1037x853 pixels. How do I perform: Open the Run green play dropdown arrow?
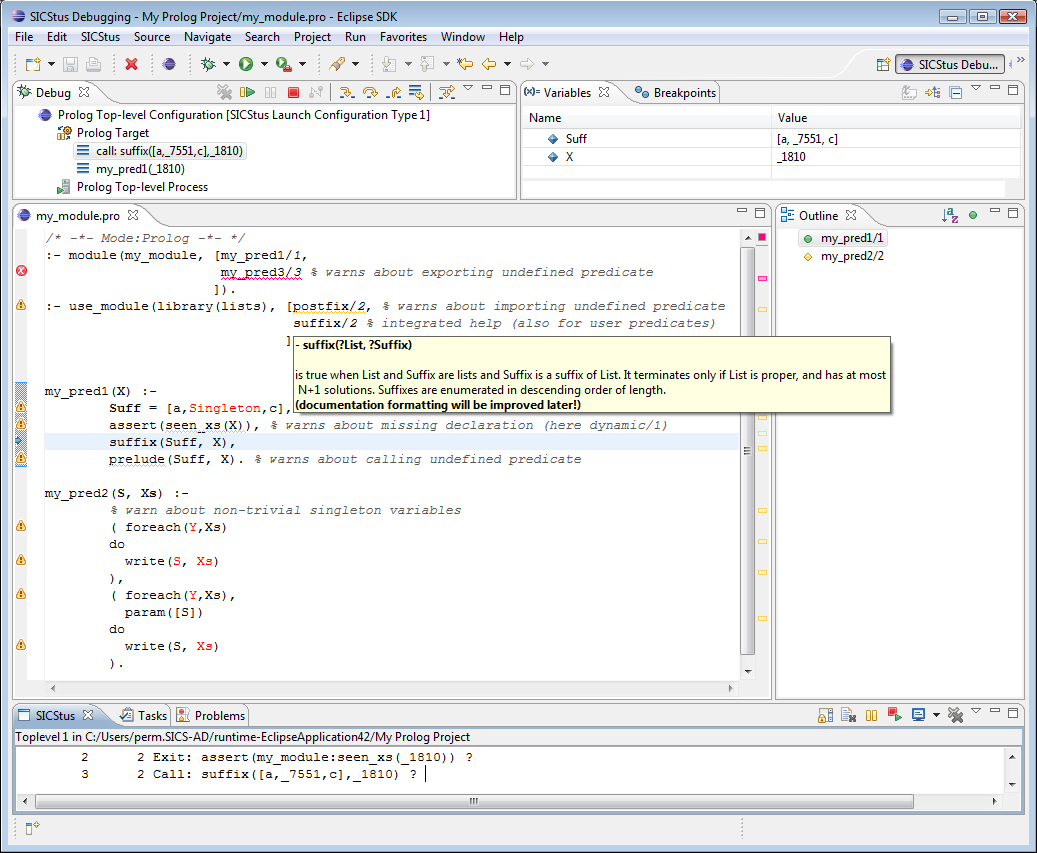(263, 64)
